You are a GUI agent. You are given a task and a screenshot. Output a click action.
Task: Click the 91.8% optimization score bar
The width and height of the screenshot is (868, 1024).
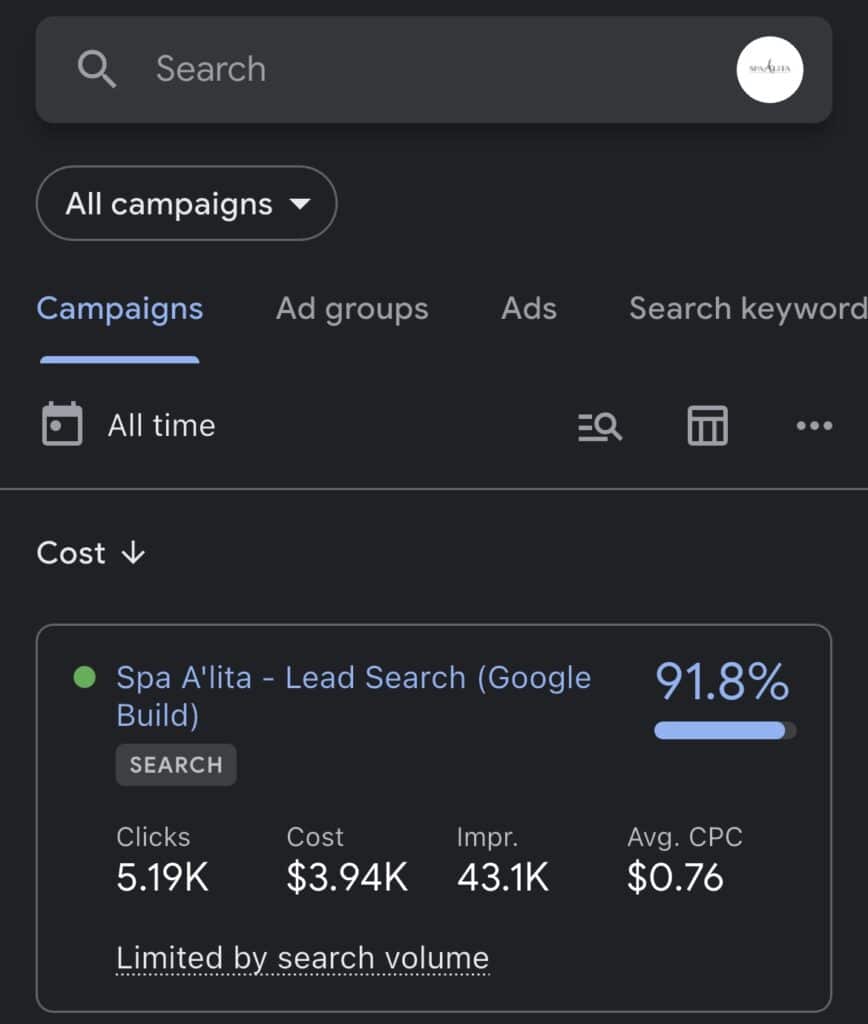[725, 730]
